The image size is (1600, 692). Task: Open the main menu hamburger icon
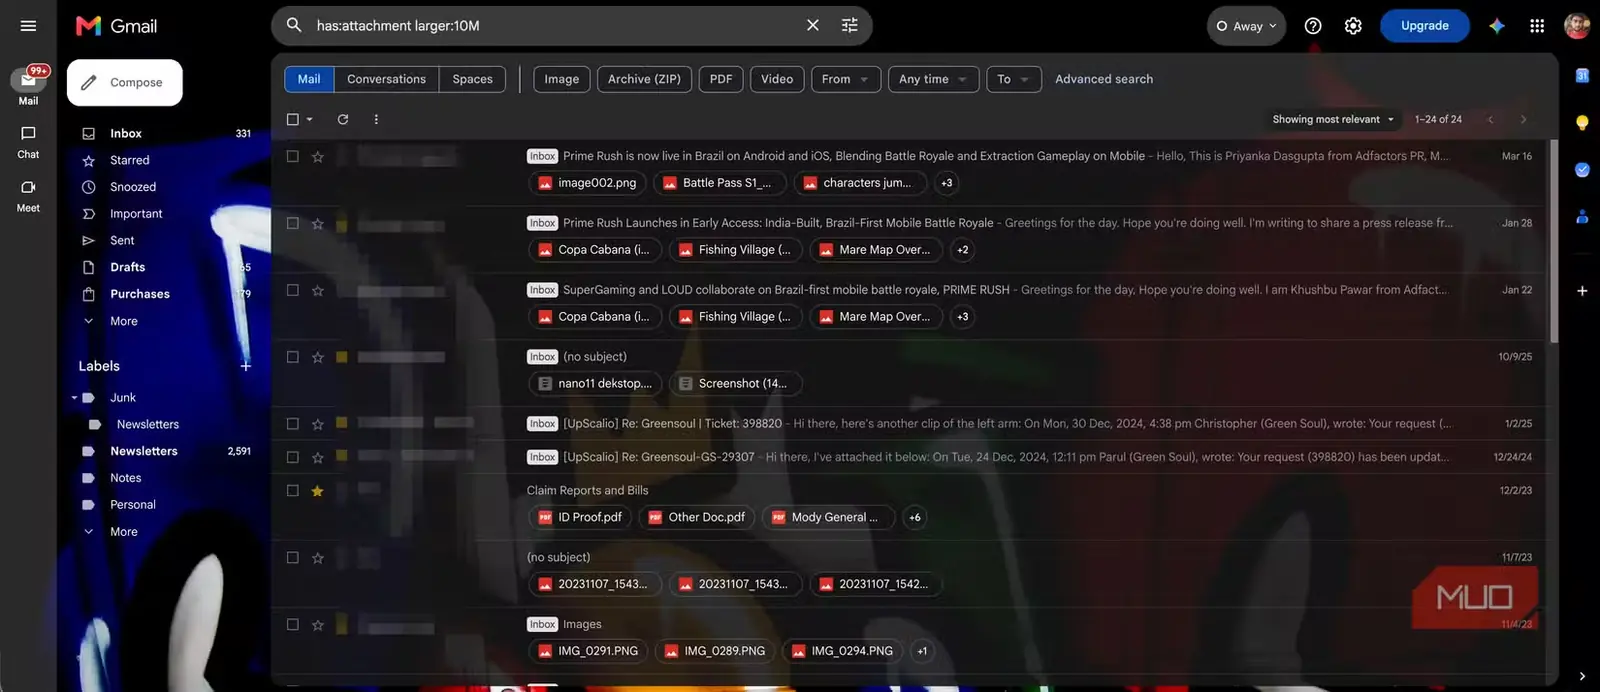tap(28, 26)
